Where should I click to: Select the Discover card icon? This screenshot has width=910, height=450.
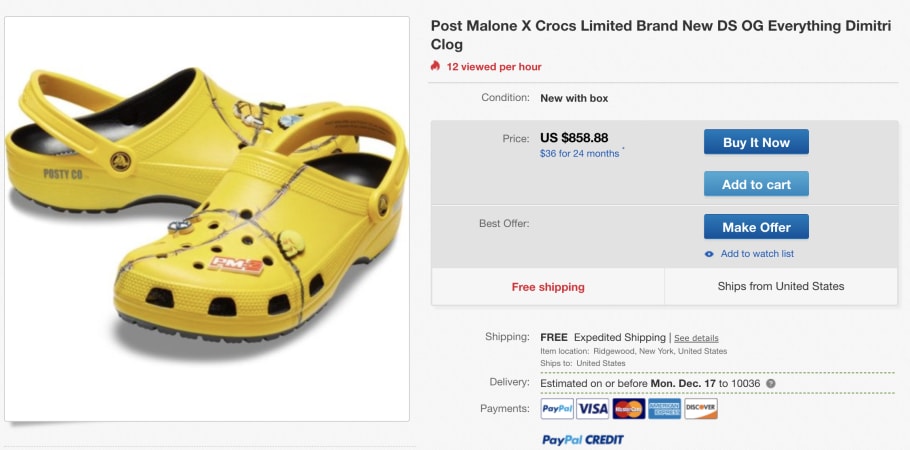coord(701,409)
